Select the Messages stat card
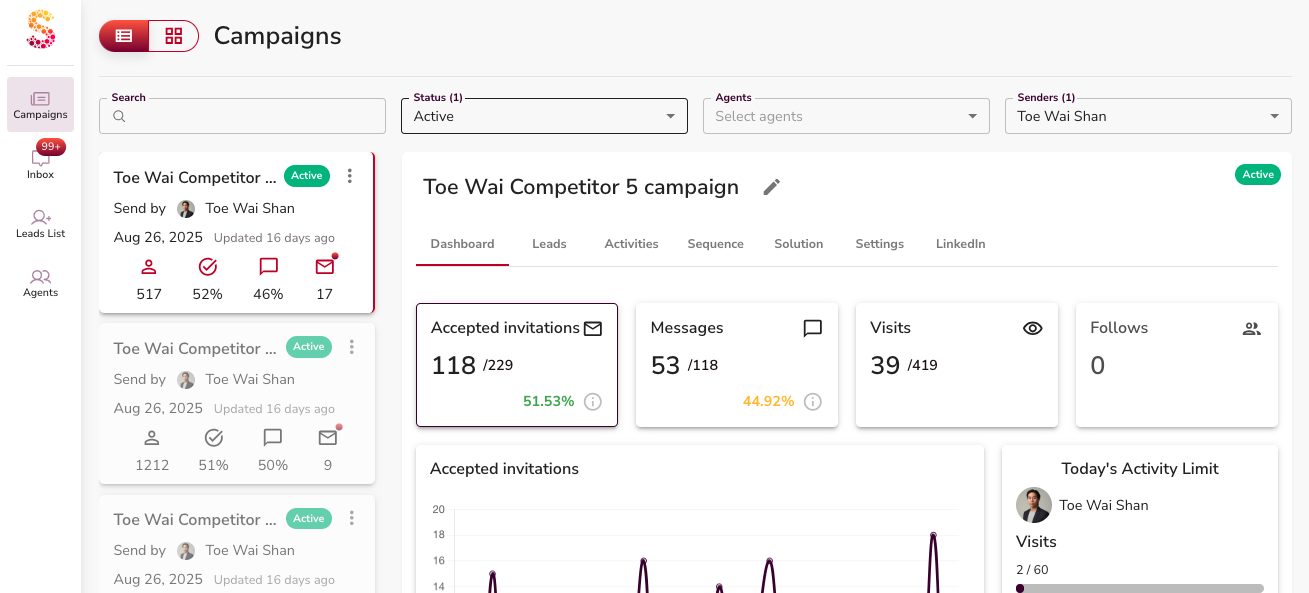Viewport: 1309px width, 593px height. point(736,365)
